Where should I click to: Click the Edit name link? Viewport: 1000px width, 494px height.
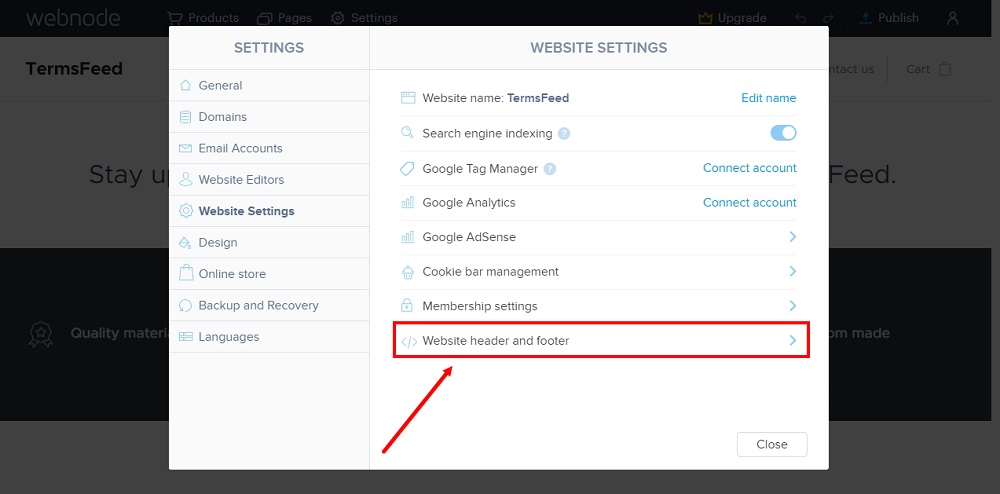tap(768, 98)
